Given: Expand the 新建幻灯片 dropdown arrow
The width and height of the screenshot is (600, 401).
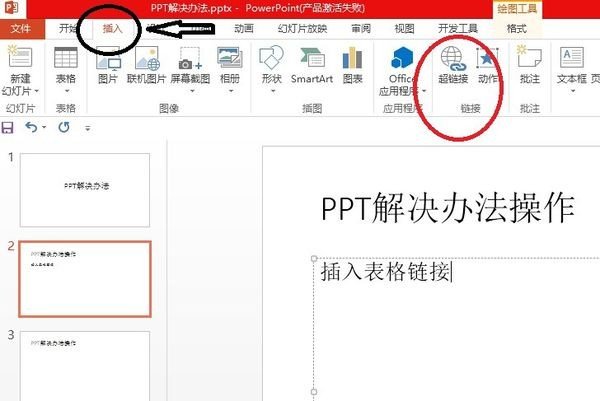Looking at the screenshot, I should [x=37, y=91].
